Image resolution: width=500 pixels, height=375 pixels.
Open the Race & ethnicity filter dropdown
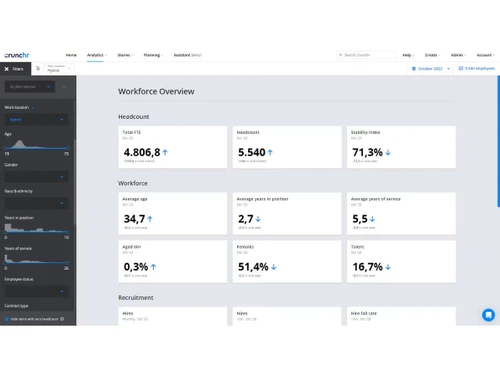coord(36,203)
